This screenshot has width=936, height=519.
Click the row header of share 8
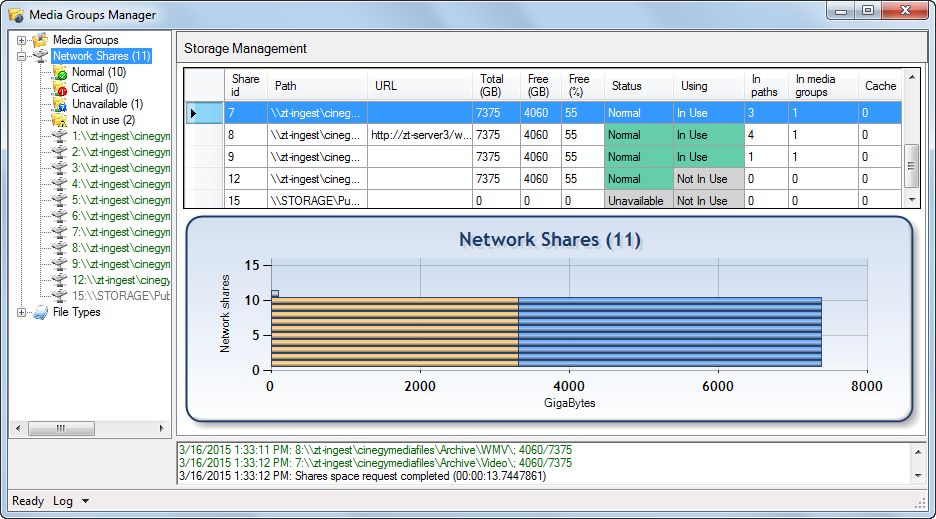tap(204, 135)
